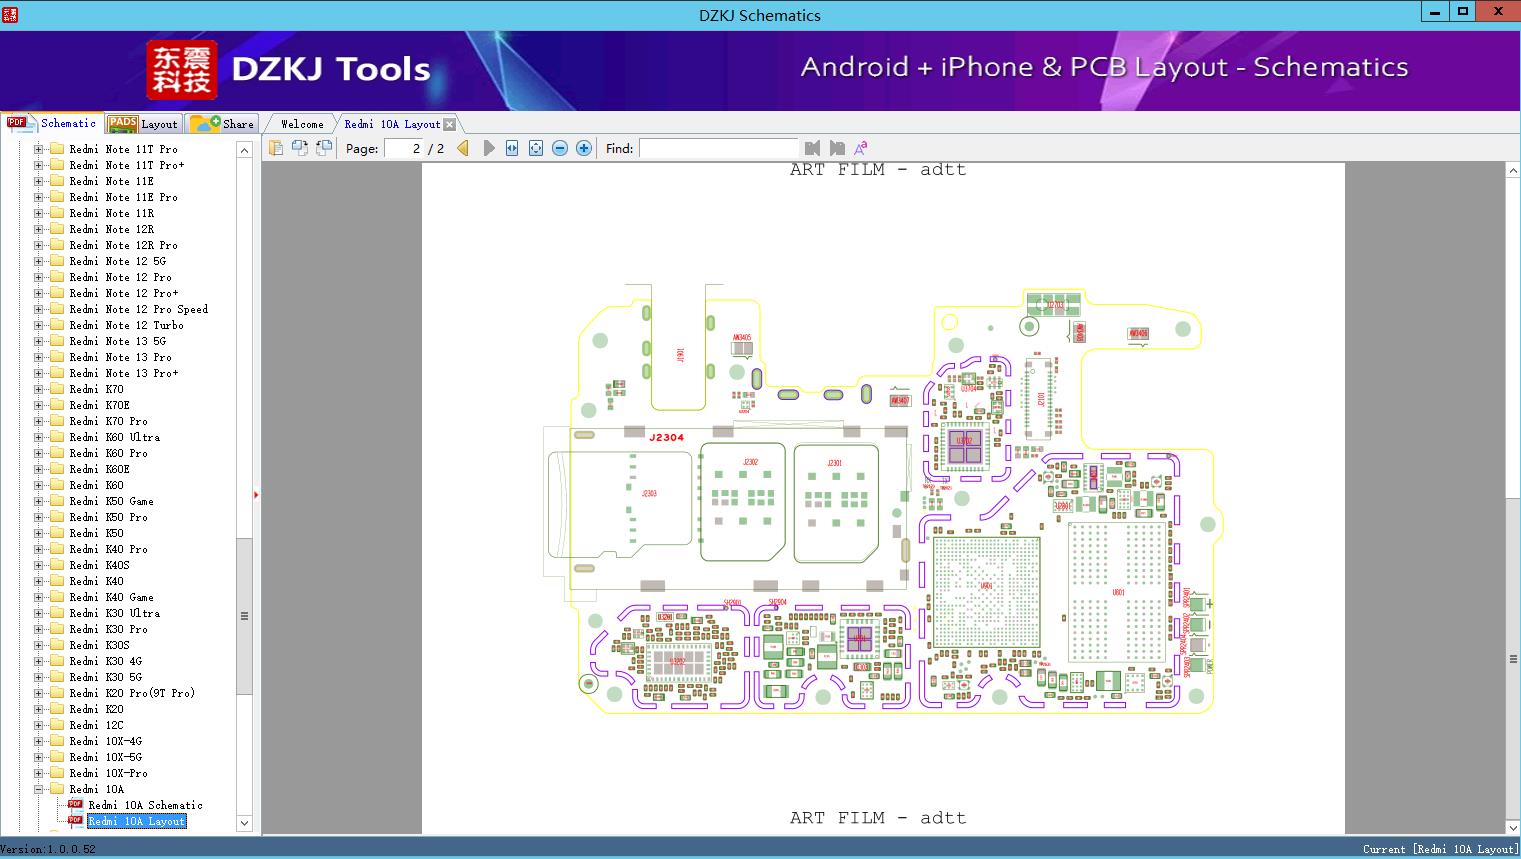The image size is (1521, 859).
Task: Select the Redmi 10A Layout tree item
Action: (x=136, y=821)
